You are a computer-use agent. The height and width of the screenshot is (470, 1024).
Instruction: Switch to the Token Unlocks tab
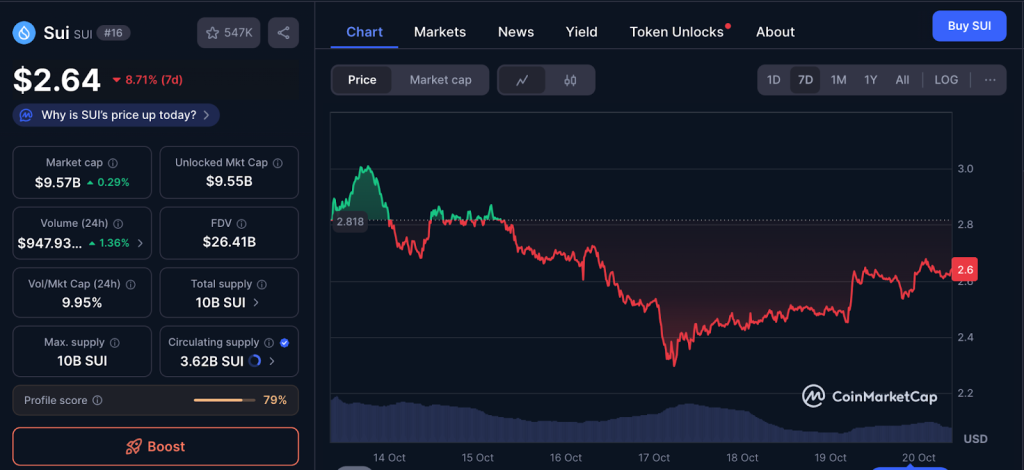677,32
